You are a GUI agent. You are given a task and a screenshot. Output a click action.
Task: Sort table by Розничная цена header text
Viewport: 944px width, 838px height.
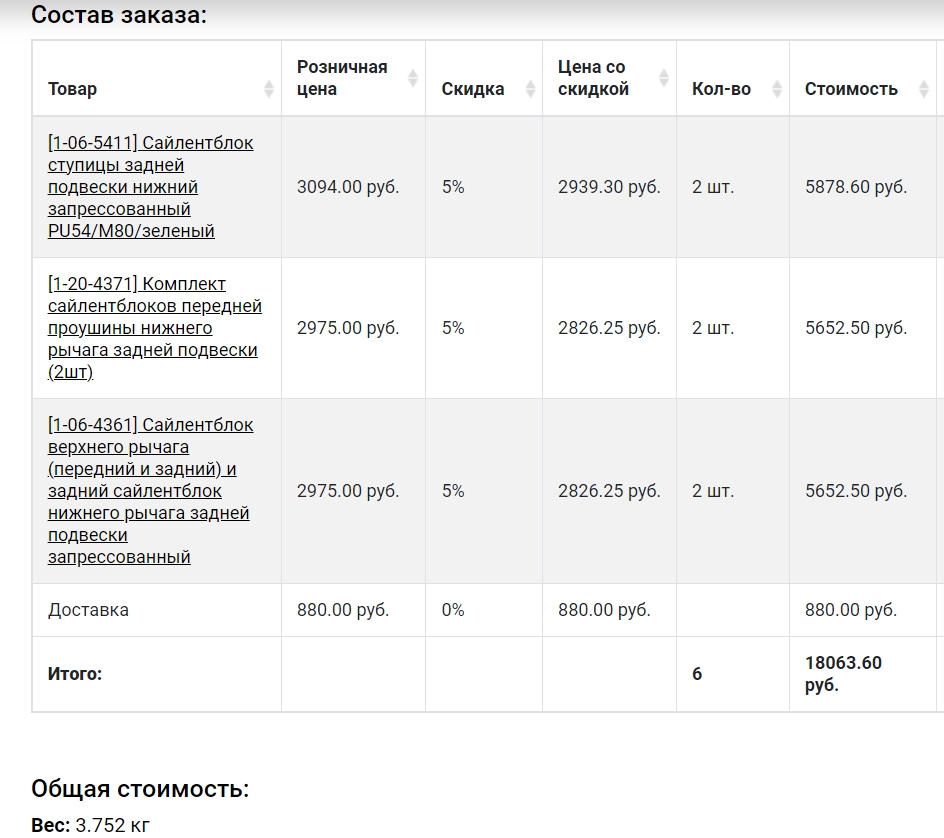[341, 78]
